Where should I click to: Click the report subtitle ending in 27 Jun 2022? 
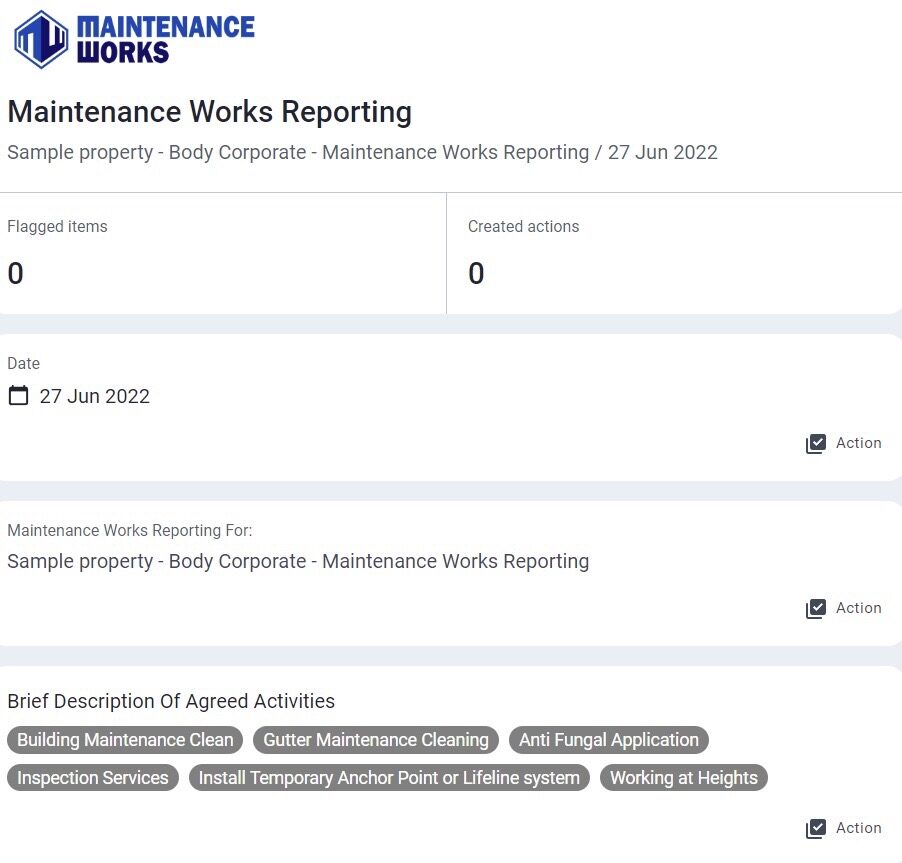pyautogui.click(x=362, y=152)
